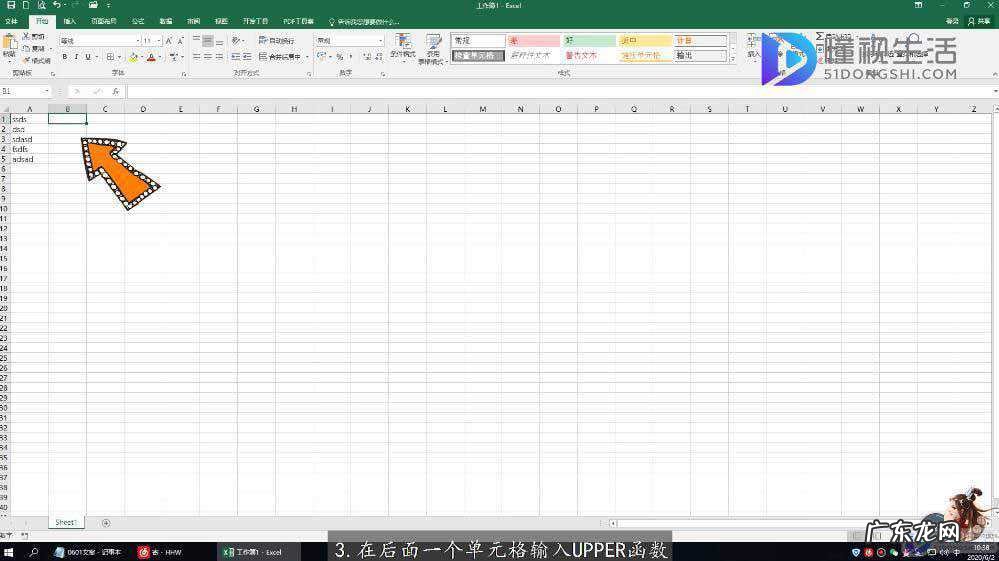The height and width of the screenshot is (561, 999).
Task: Decrease decimal places
Action: pos(379,57)
